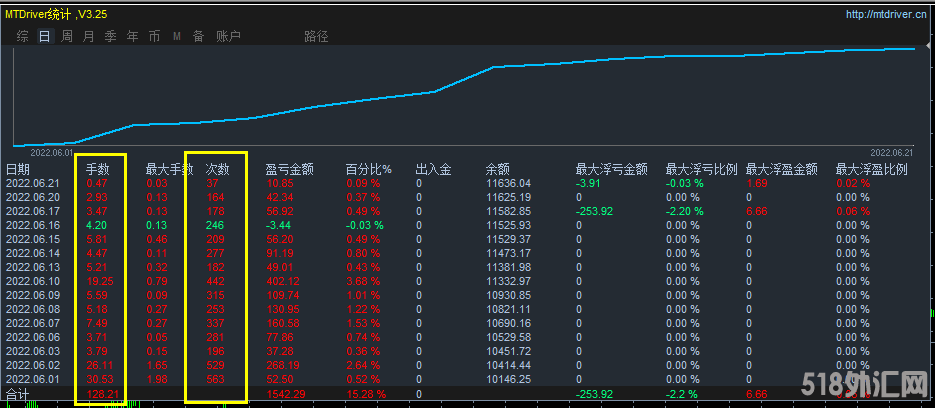
Task: Click the 手数 column header
Action: click(97, 170)
